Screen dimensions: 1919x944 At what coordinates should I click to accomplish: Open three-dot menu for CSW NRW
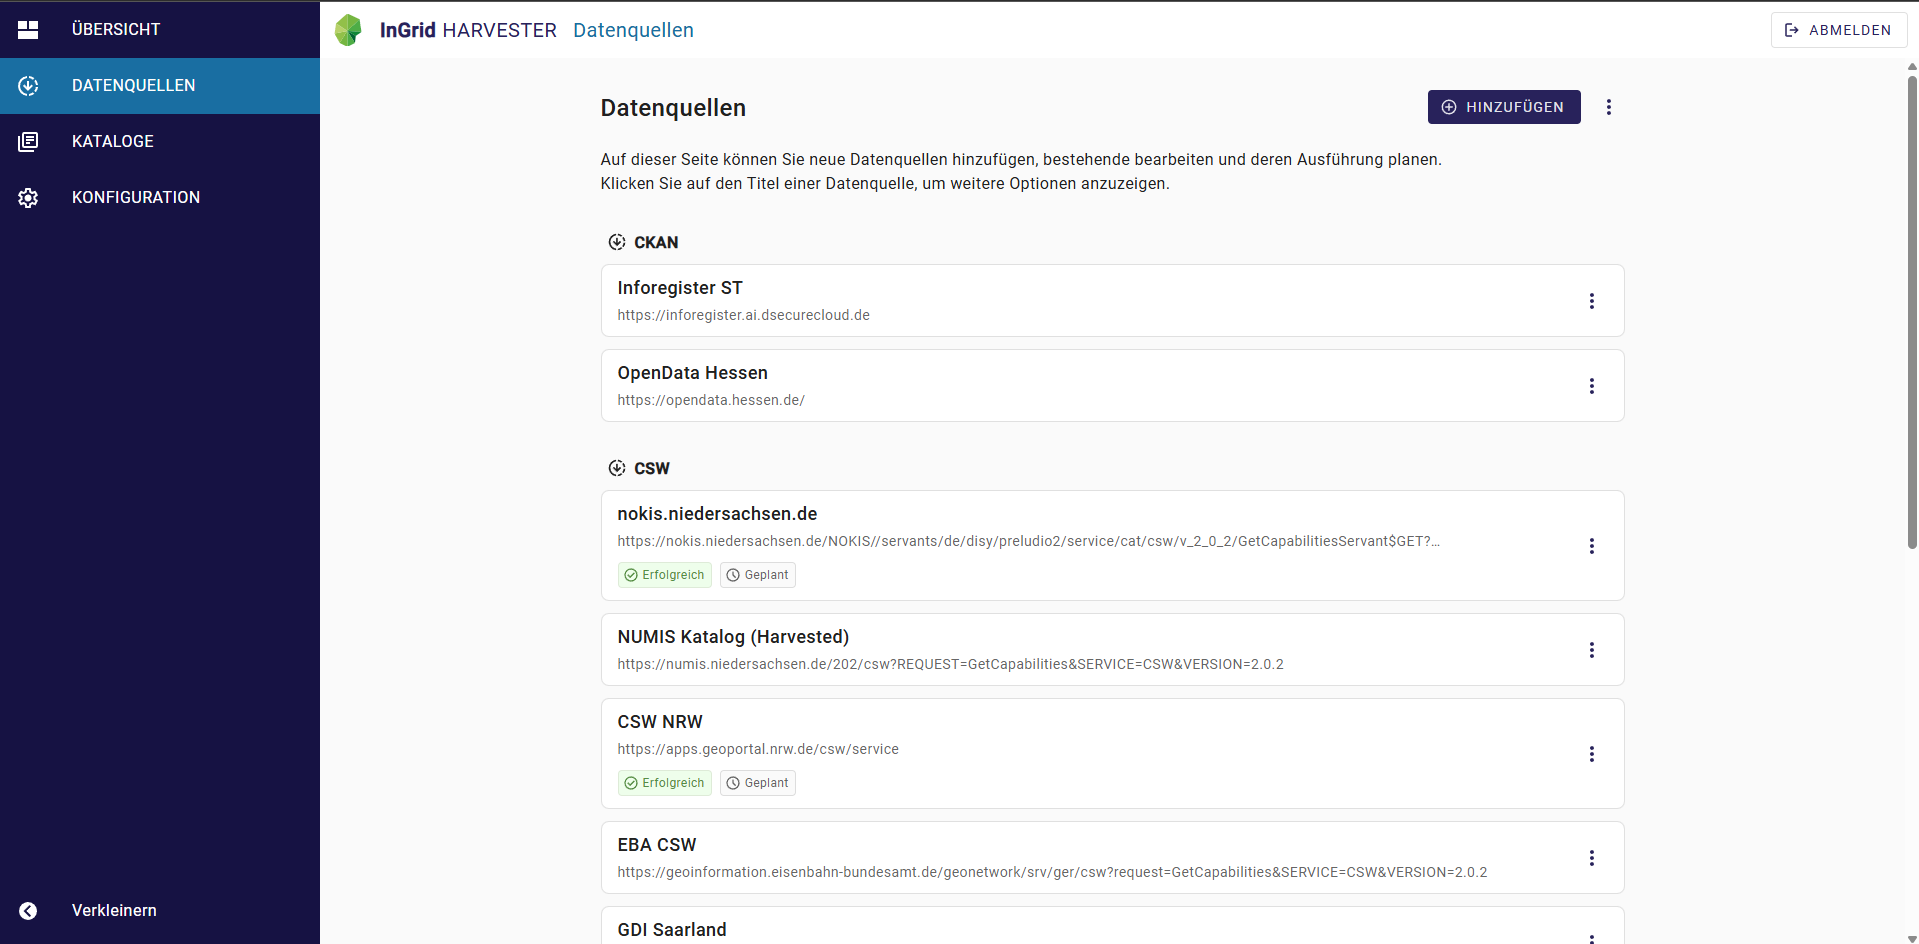click(x=1592, y=754)
